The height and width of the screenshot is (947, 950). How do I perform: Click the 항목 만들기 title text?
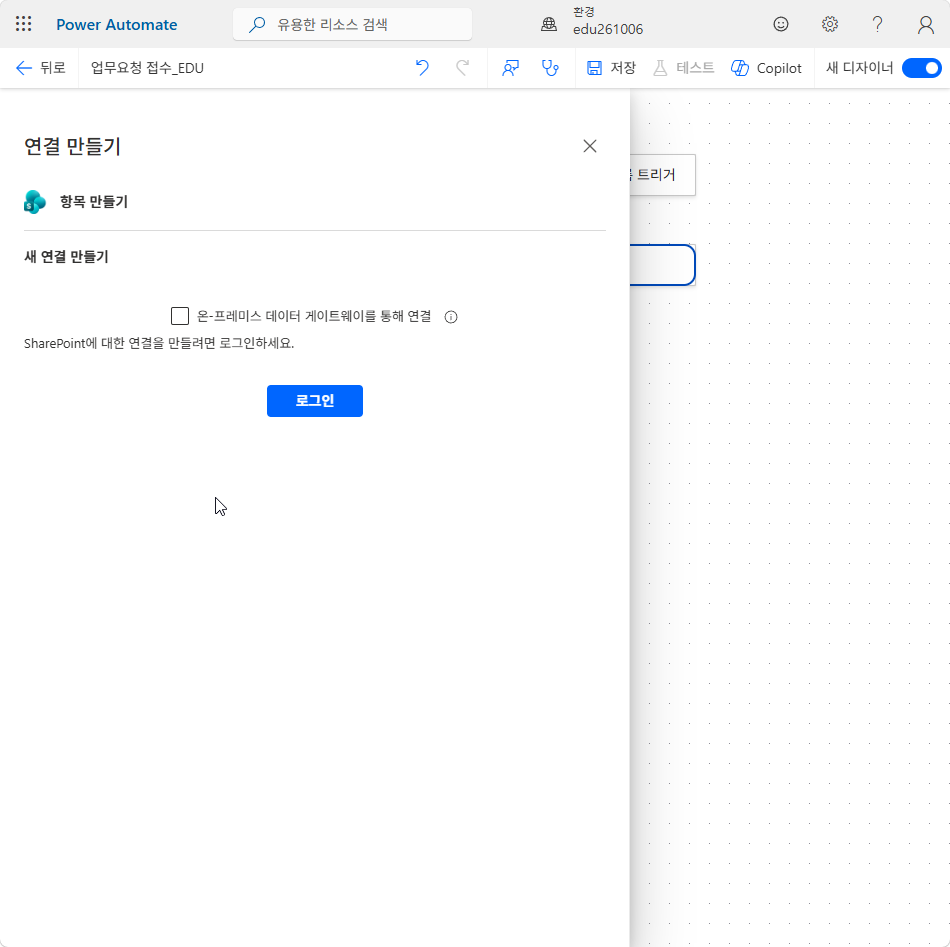click(94, 202)
